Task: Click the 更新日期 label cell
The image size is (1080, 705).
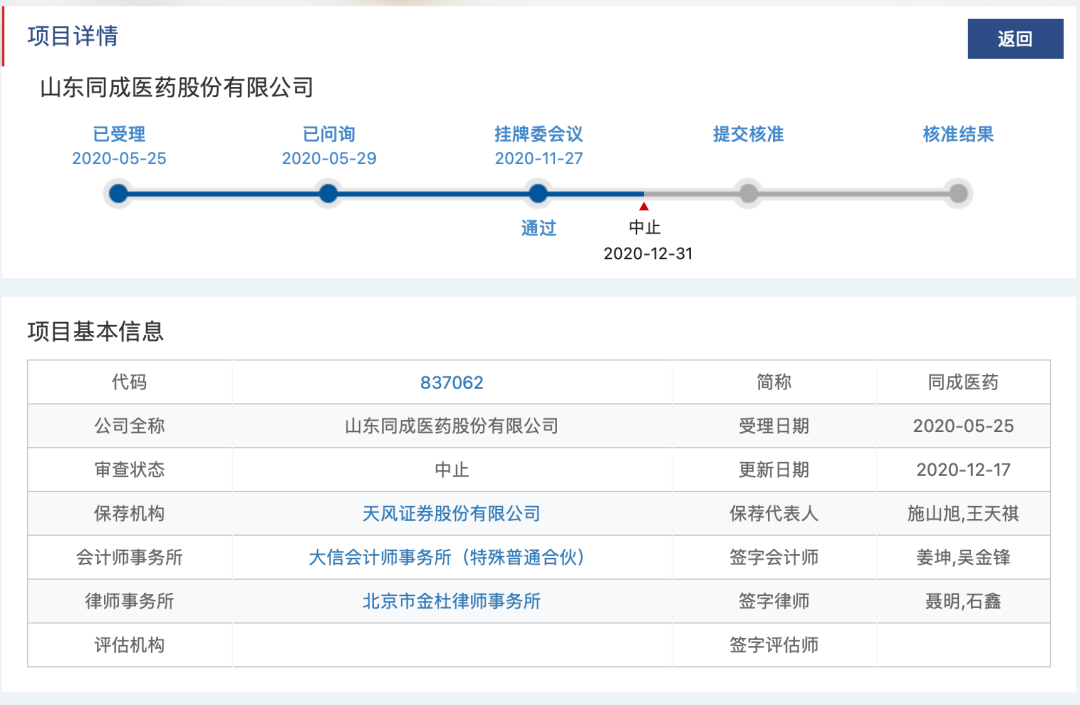Action: (x=774, y=470)
